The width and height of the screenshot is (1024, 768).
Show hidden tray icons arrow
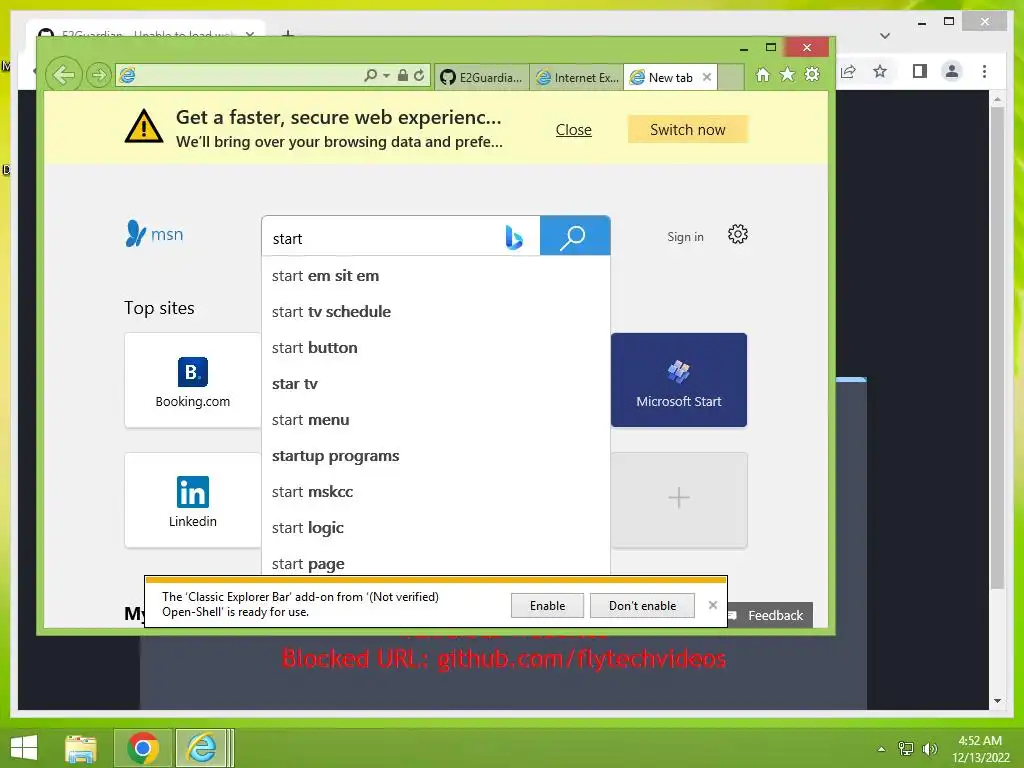[x=882, y=749]
